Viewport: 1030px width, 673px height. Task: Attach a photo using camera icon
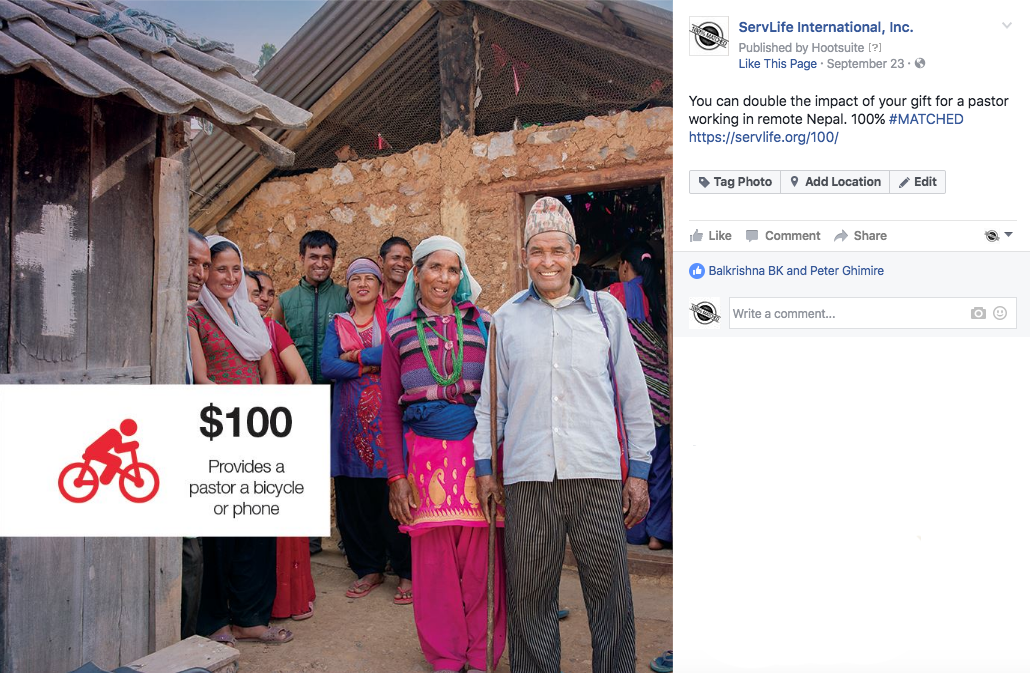978,313
